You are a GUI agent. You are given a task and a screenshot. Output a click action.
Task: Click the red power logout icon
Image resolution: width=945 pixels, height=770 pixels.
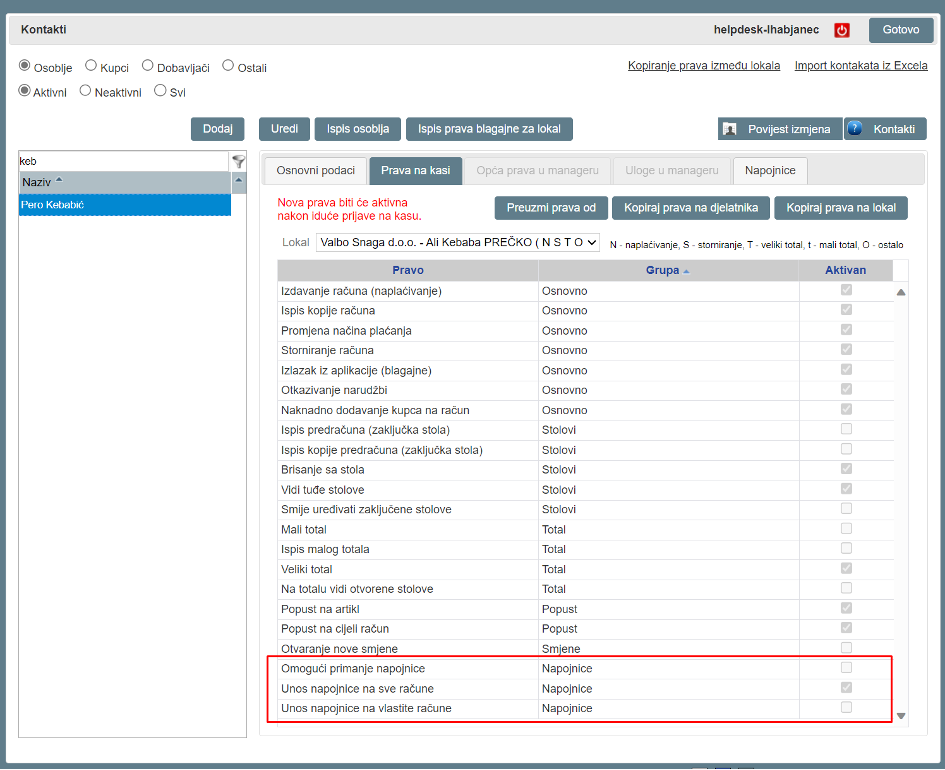842,30
